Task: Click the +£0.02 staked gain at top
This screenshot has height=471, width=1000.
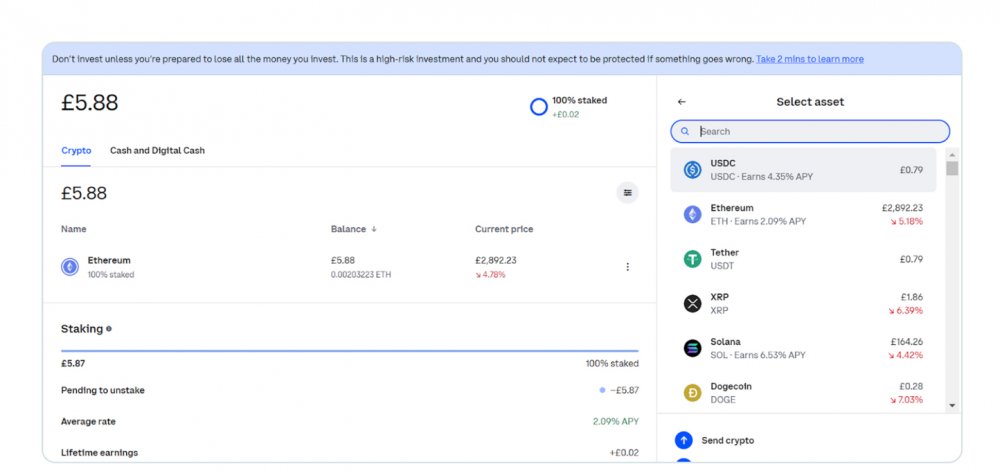Action: point(565,115)
